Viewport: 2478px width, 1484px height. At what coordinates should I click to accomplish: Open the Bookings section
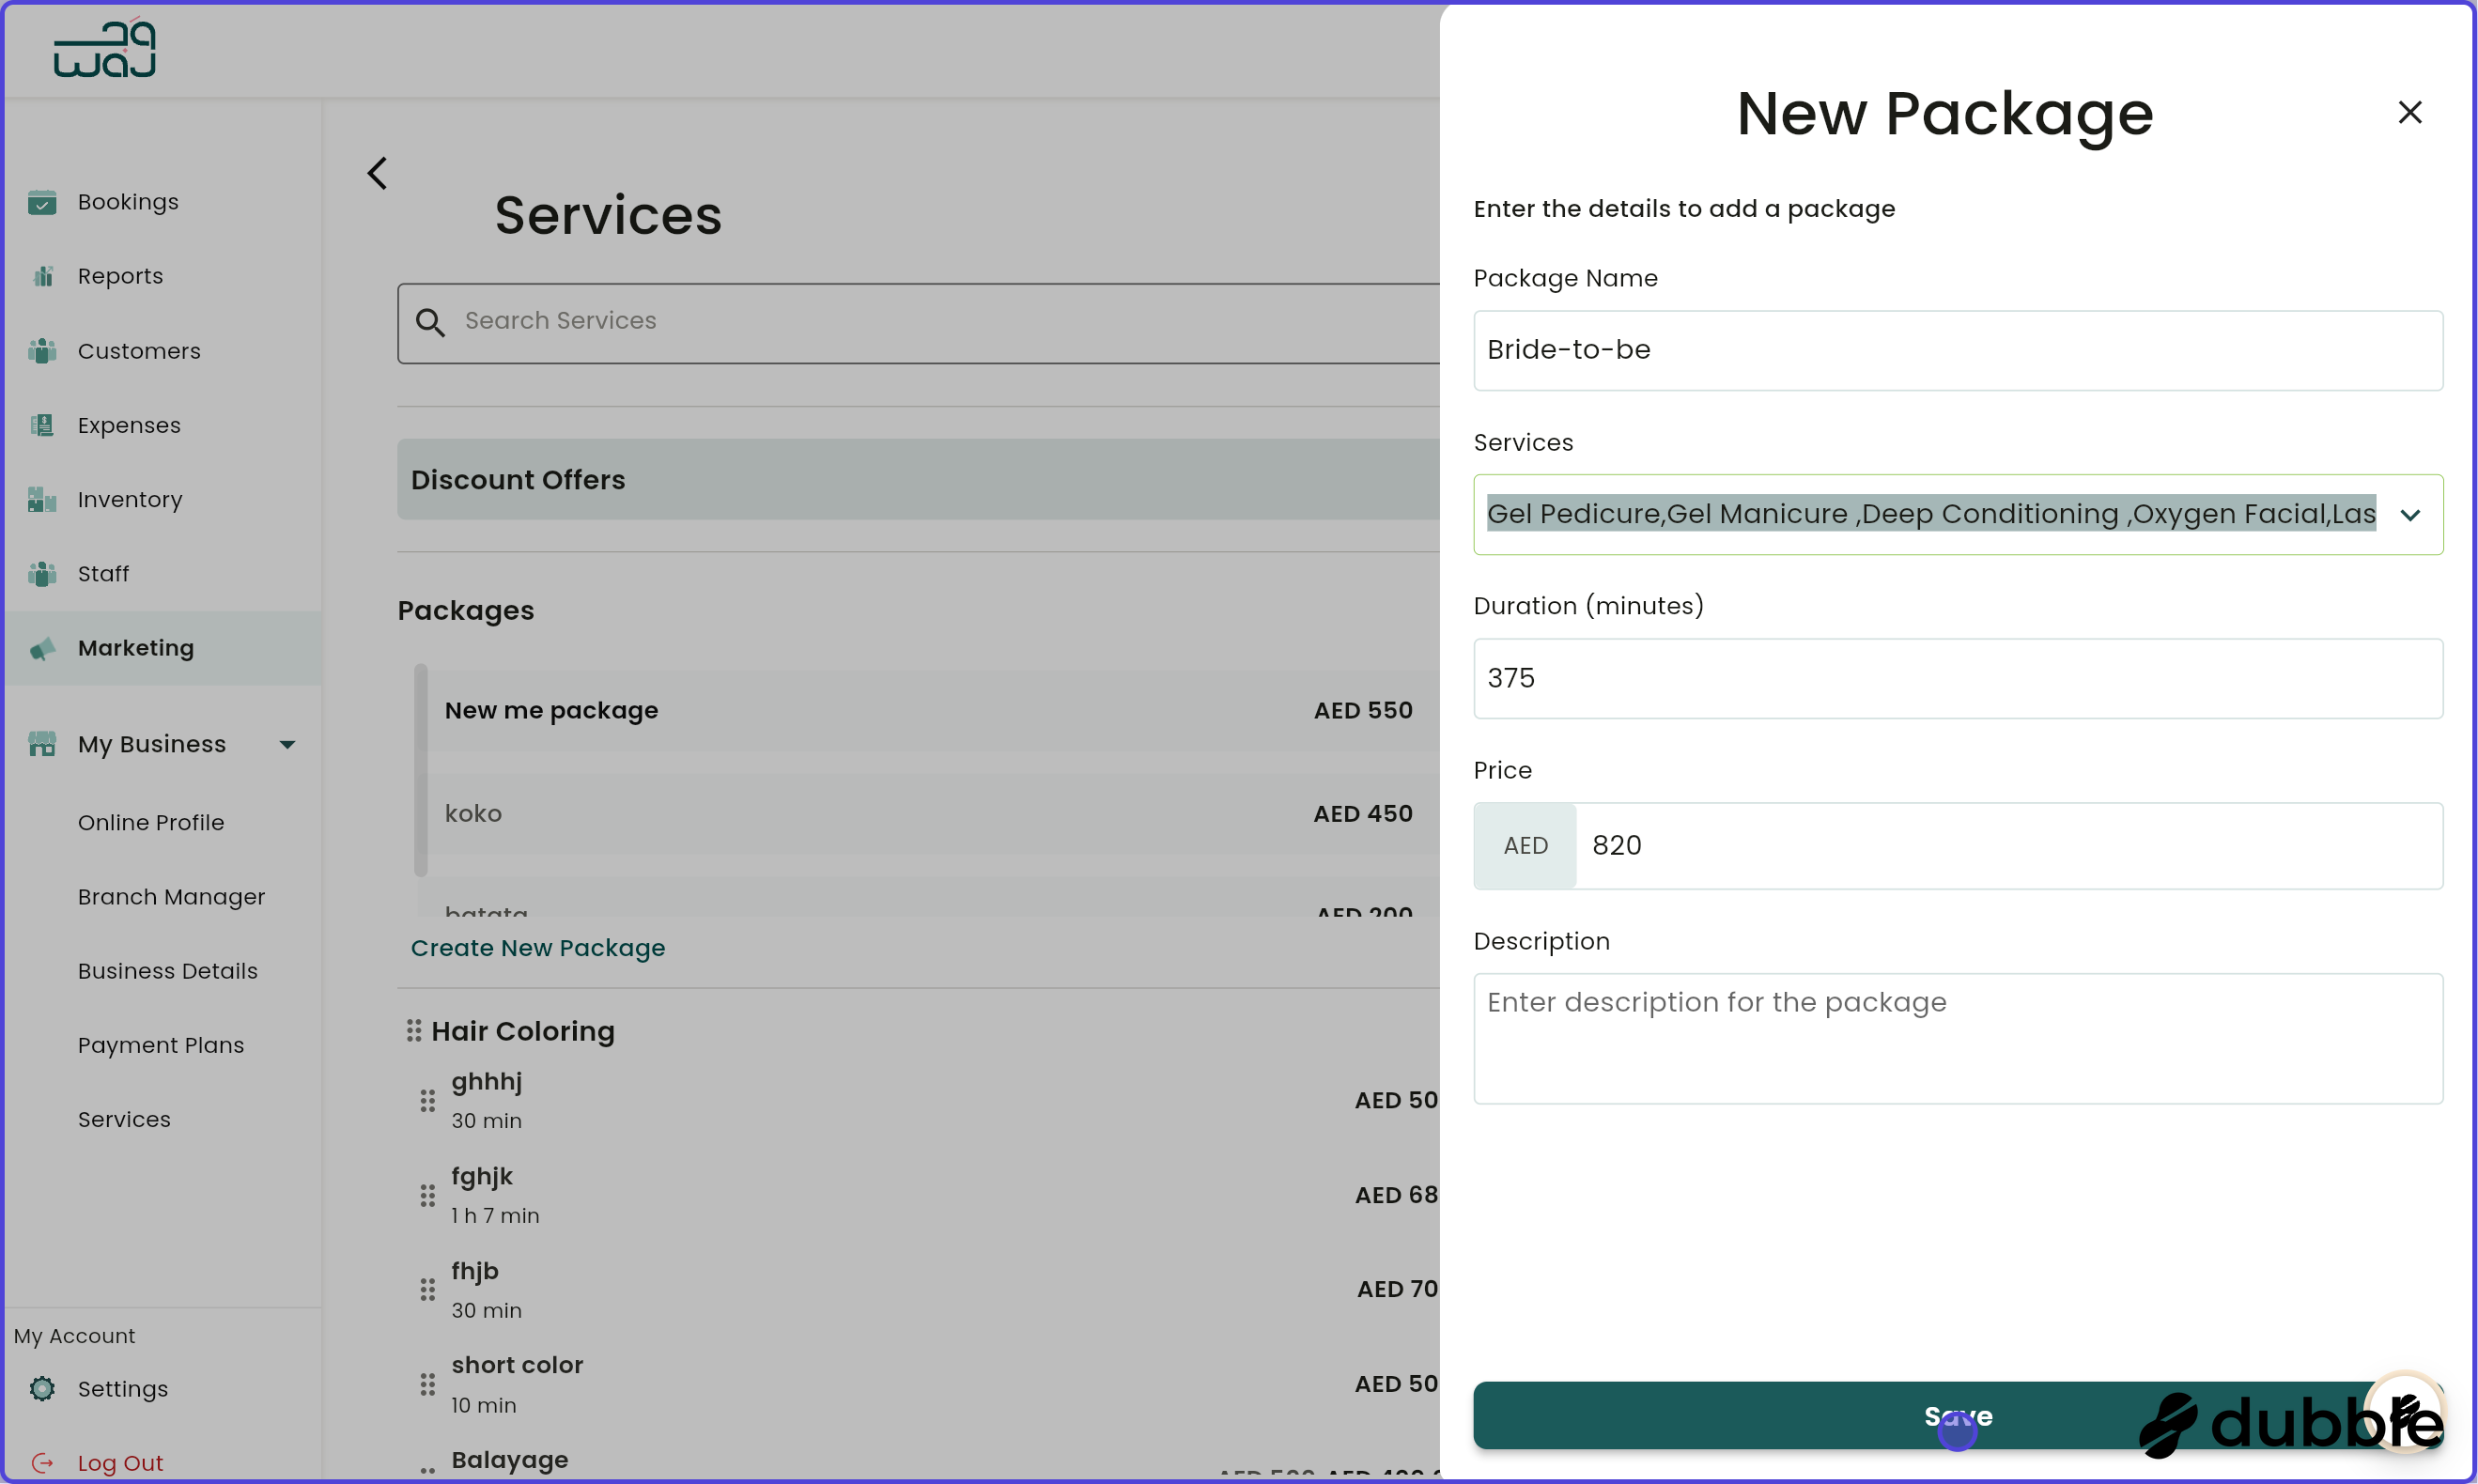point(43,202)
